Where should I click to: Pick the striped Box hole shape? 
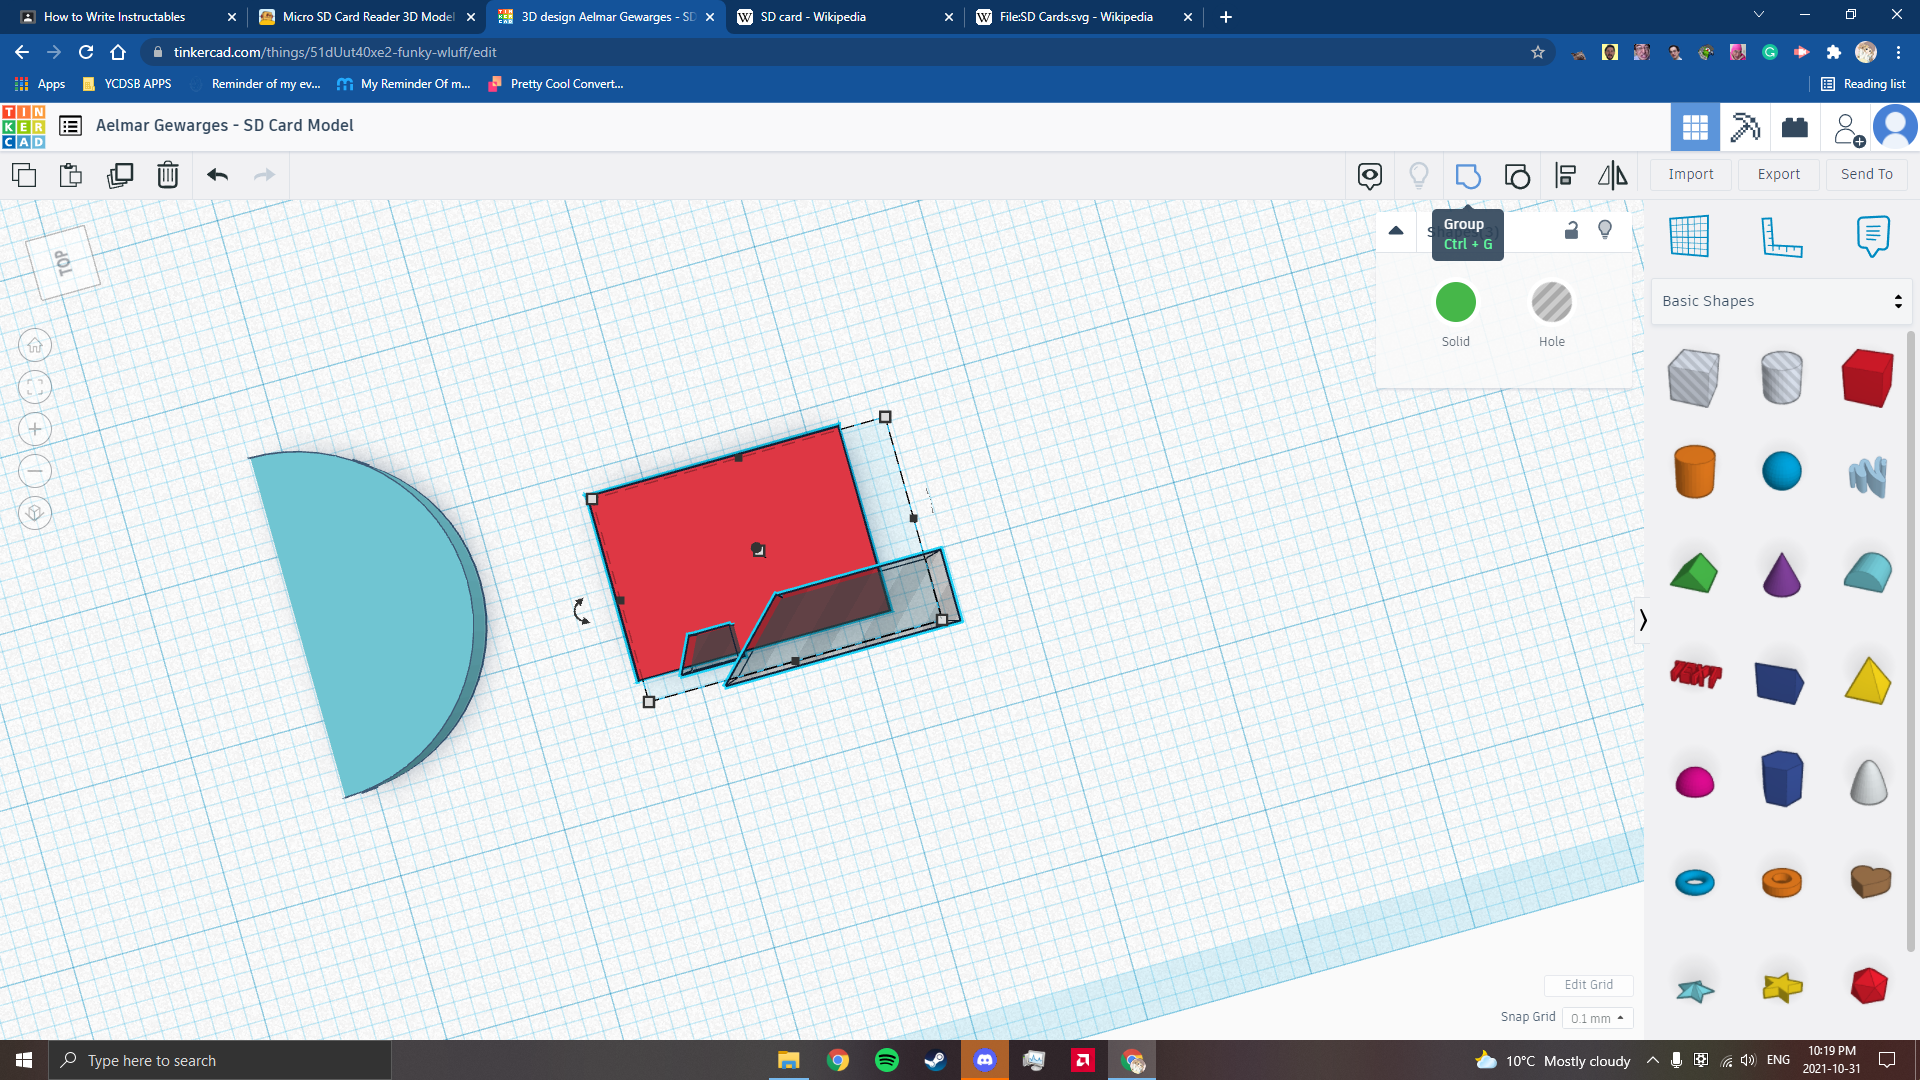(x=1694, y=377)
